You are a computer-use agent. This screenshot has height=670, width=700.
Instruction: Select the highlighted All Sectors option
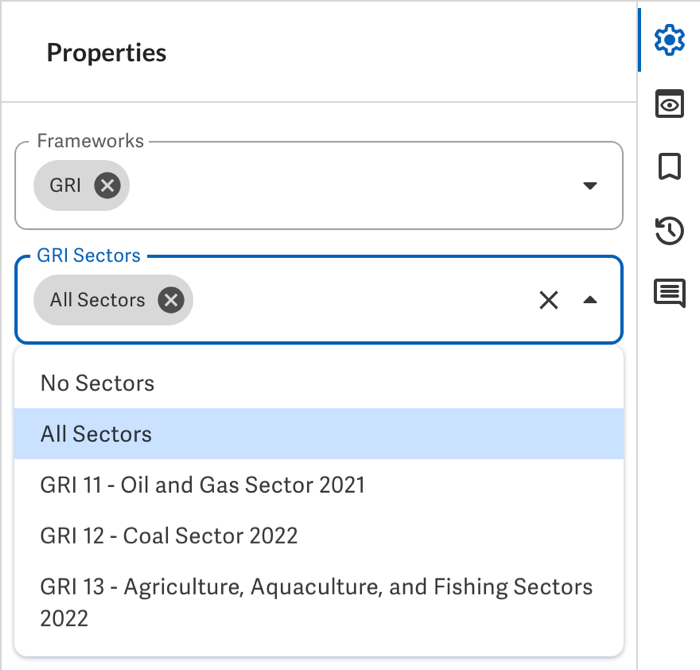[319, 434]
